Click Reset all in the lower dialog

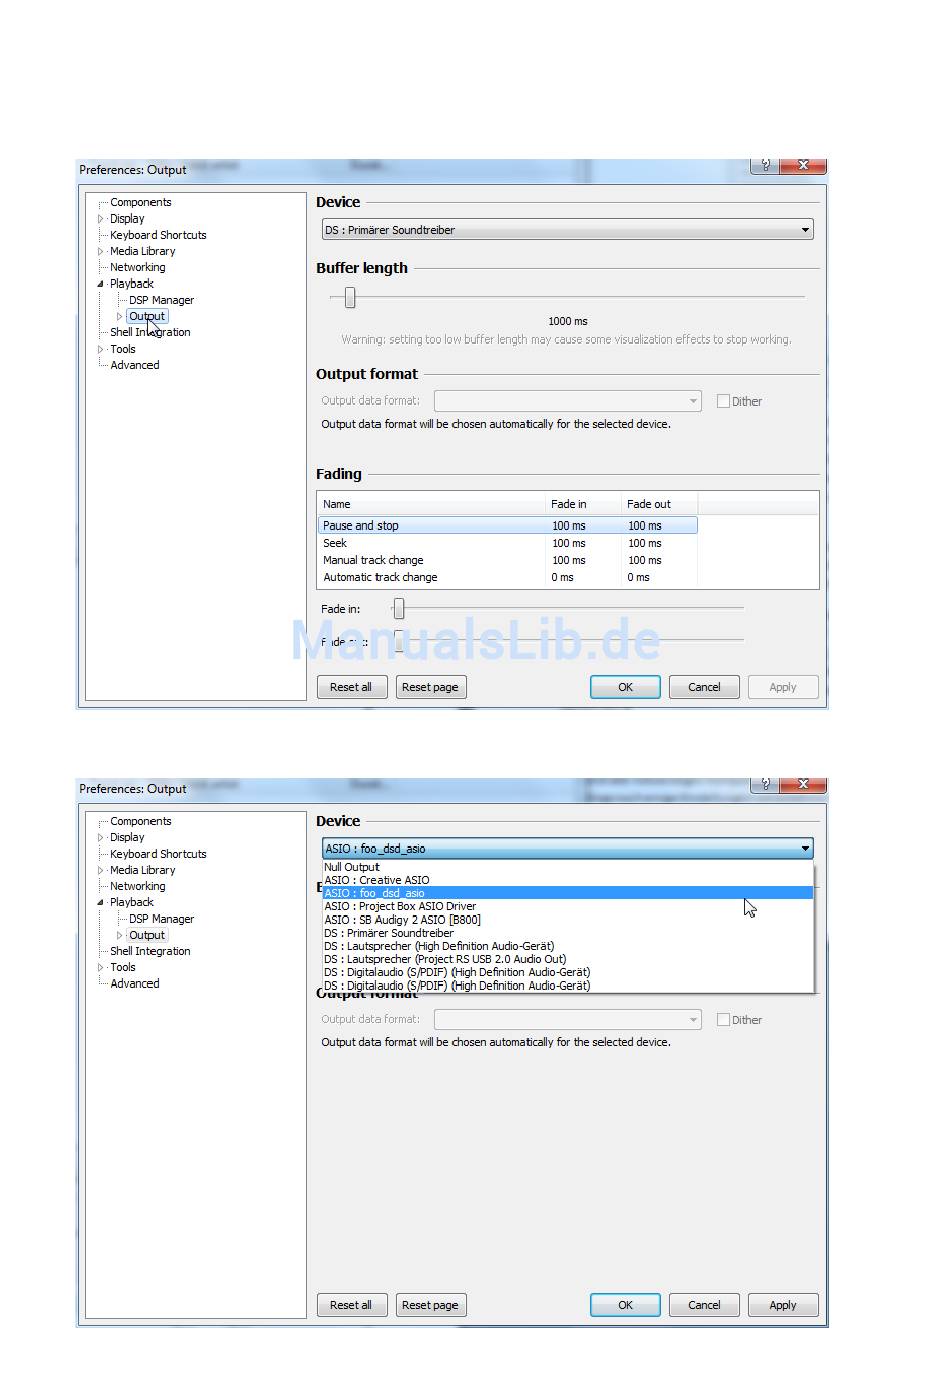351,1305
